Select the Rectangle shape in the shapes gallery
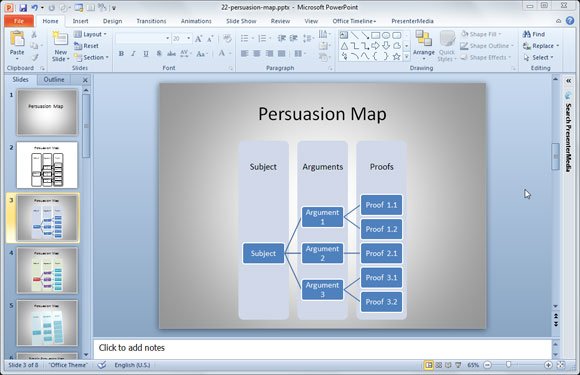580x375 pixels. click(x=375, y=36)
